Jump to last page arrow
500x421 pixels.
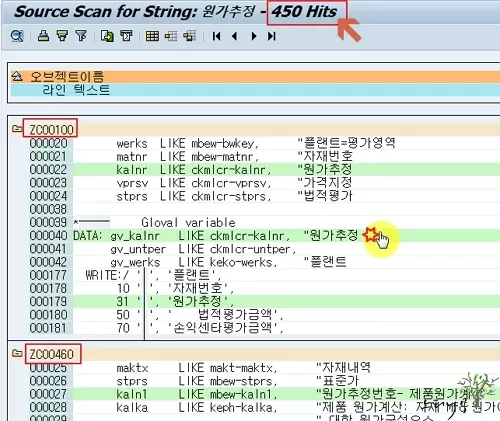click(x=272, y=36)
